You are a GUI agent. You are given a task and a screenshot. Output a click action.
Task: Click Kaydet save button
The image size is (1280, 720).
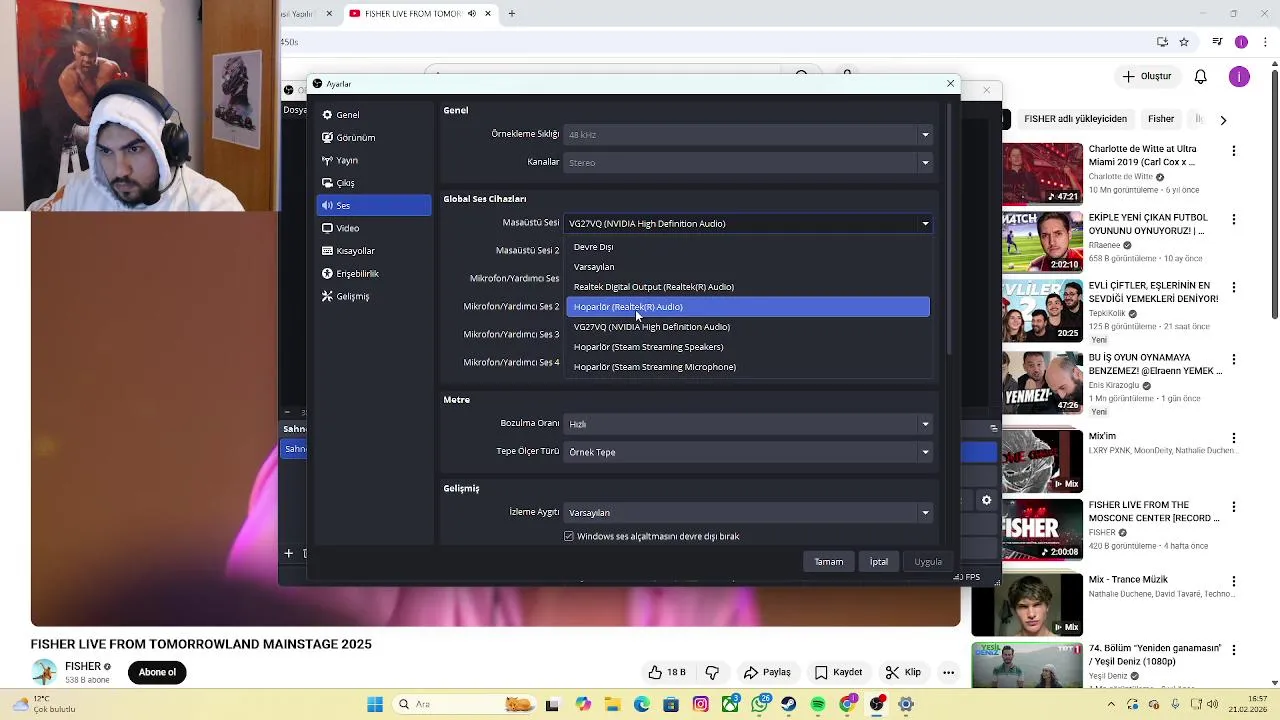tap(838, 673)
